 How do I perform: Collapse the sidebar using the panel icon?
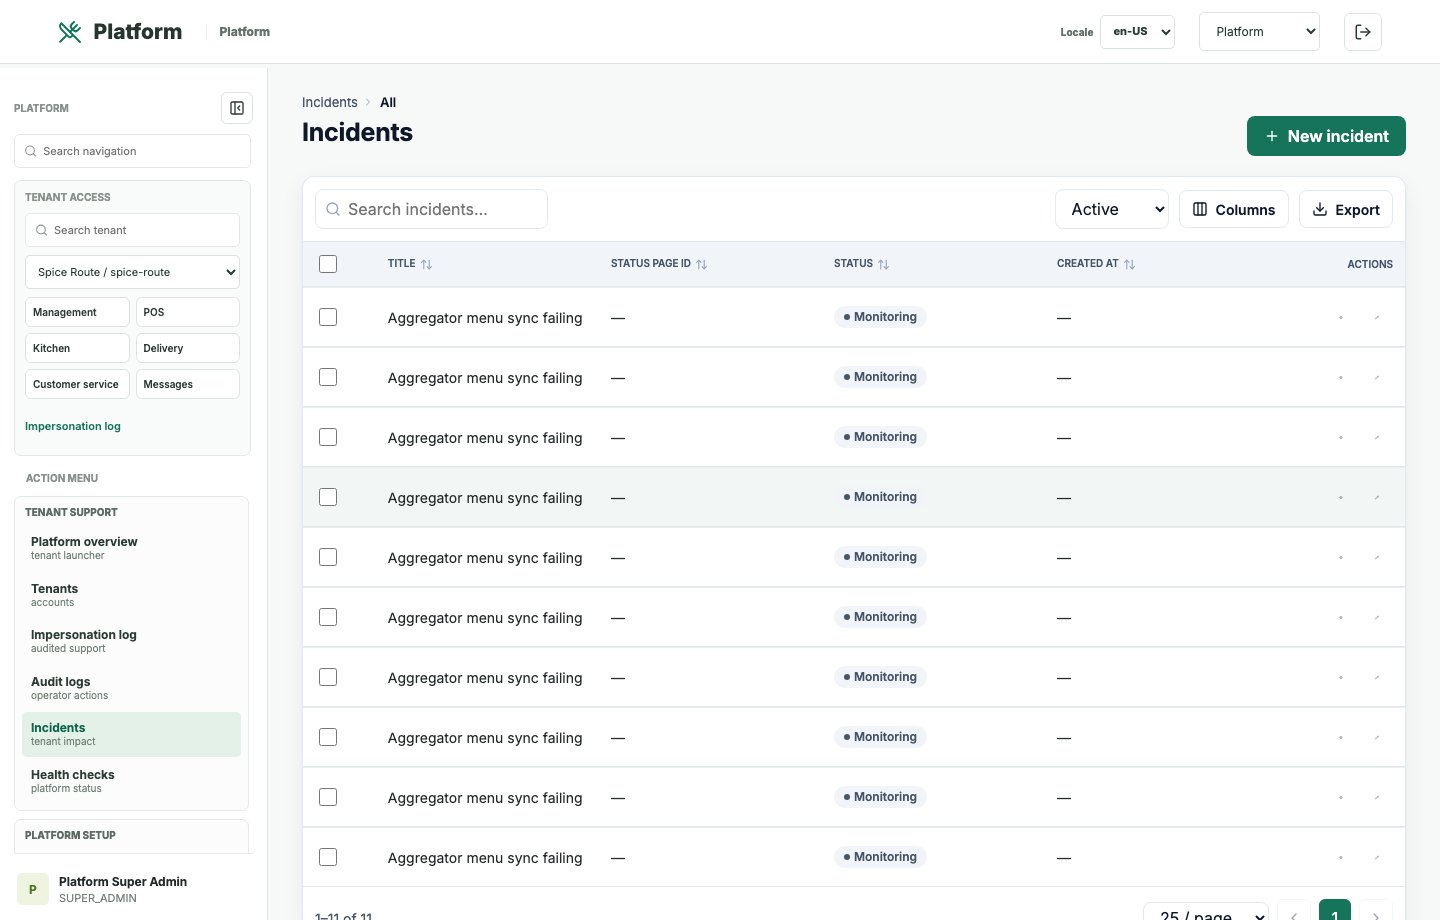[x=237, y=108]
